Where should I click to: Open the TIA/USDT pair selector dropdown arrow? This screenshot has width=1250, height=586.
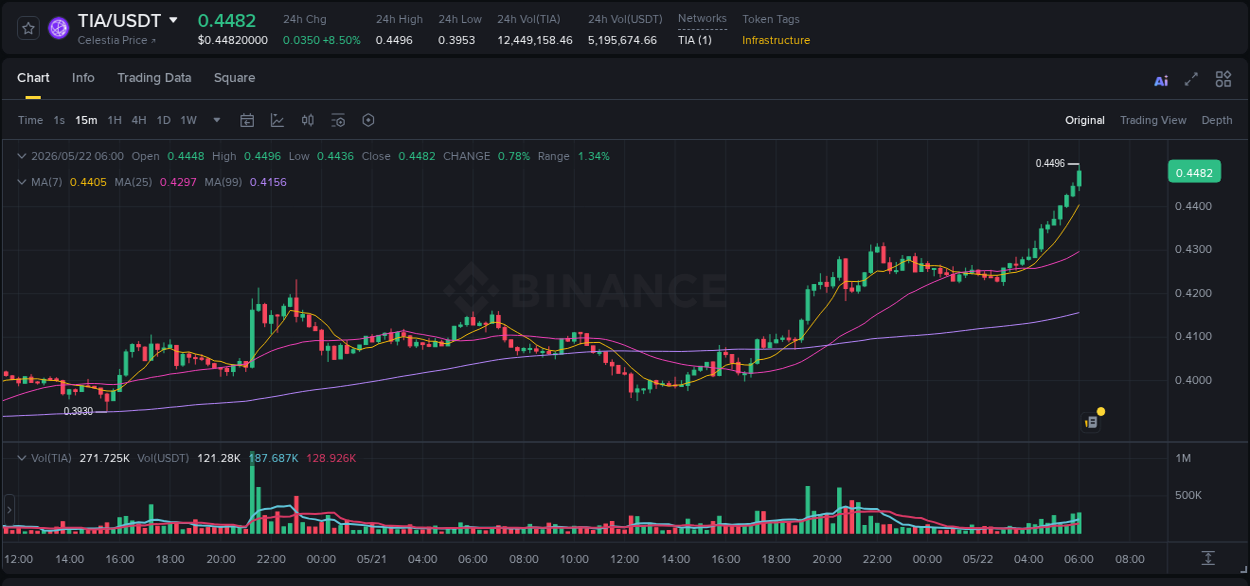tap(173, 20)
